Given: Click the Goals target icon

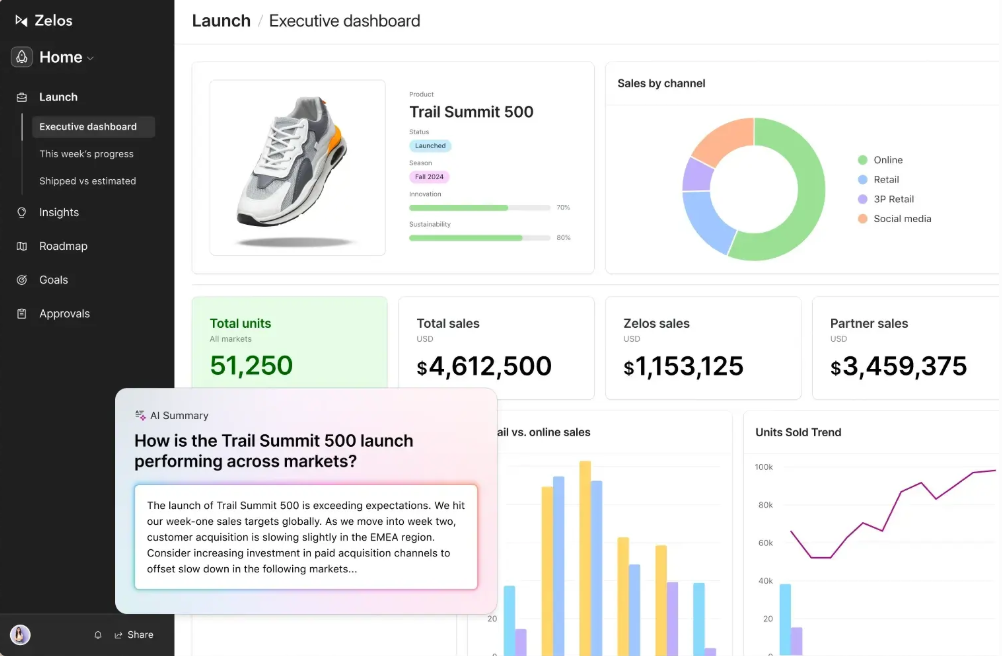Looking at the screenshot, I should click(x=22, y=280).
